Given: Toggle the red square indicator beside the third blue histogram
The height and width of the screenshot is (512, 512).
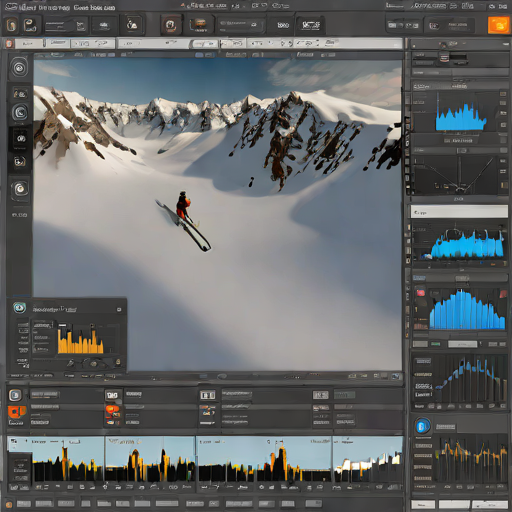Looking at the screenshot, I should (x=421, y=293).
